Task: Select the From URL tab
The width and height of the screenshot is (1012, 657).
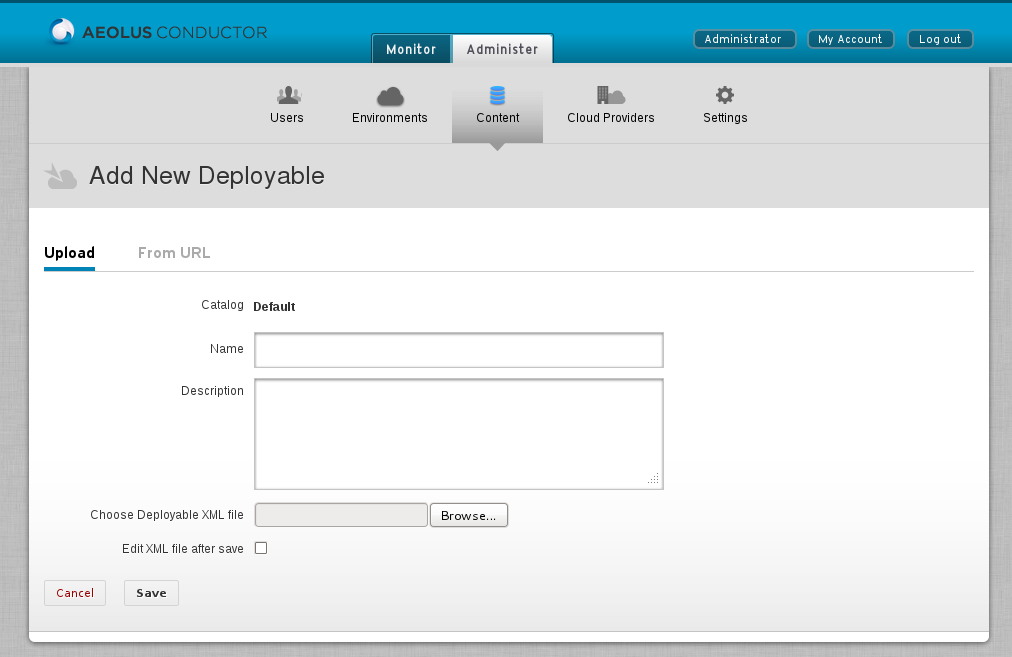Action: pyautogui.click(x=174, y=253)
